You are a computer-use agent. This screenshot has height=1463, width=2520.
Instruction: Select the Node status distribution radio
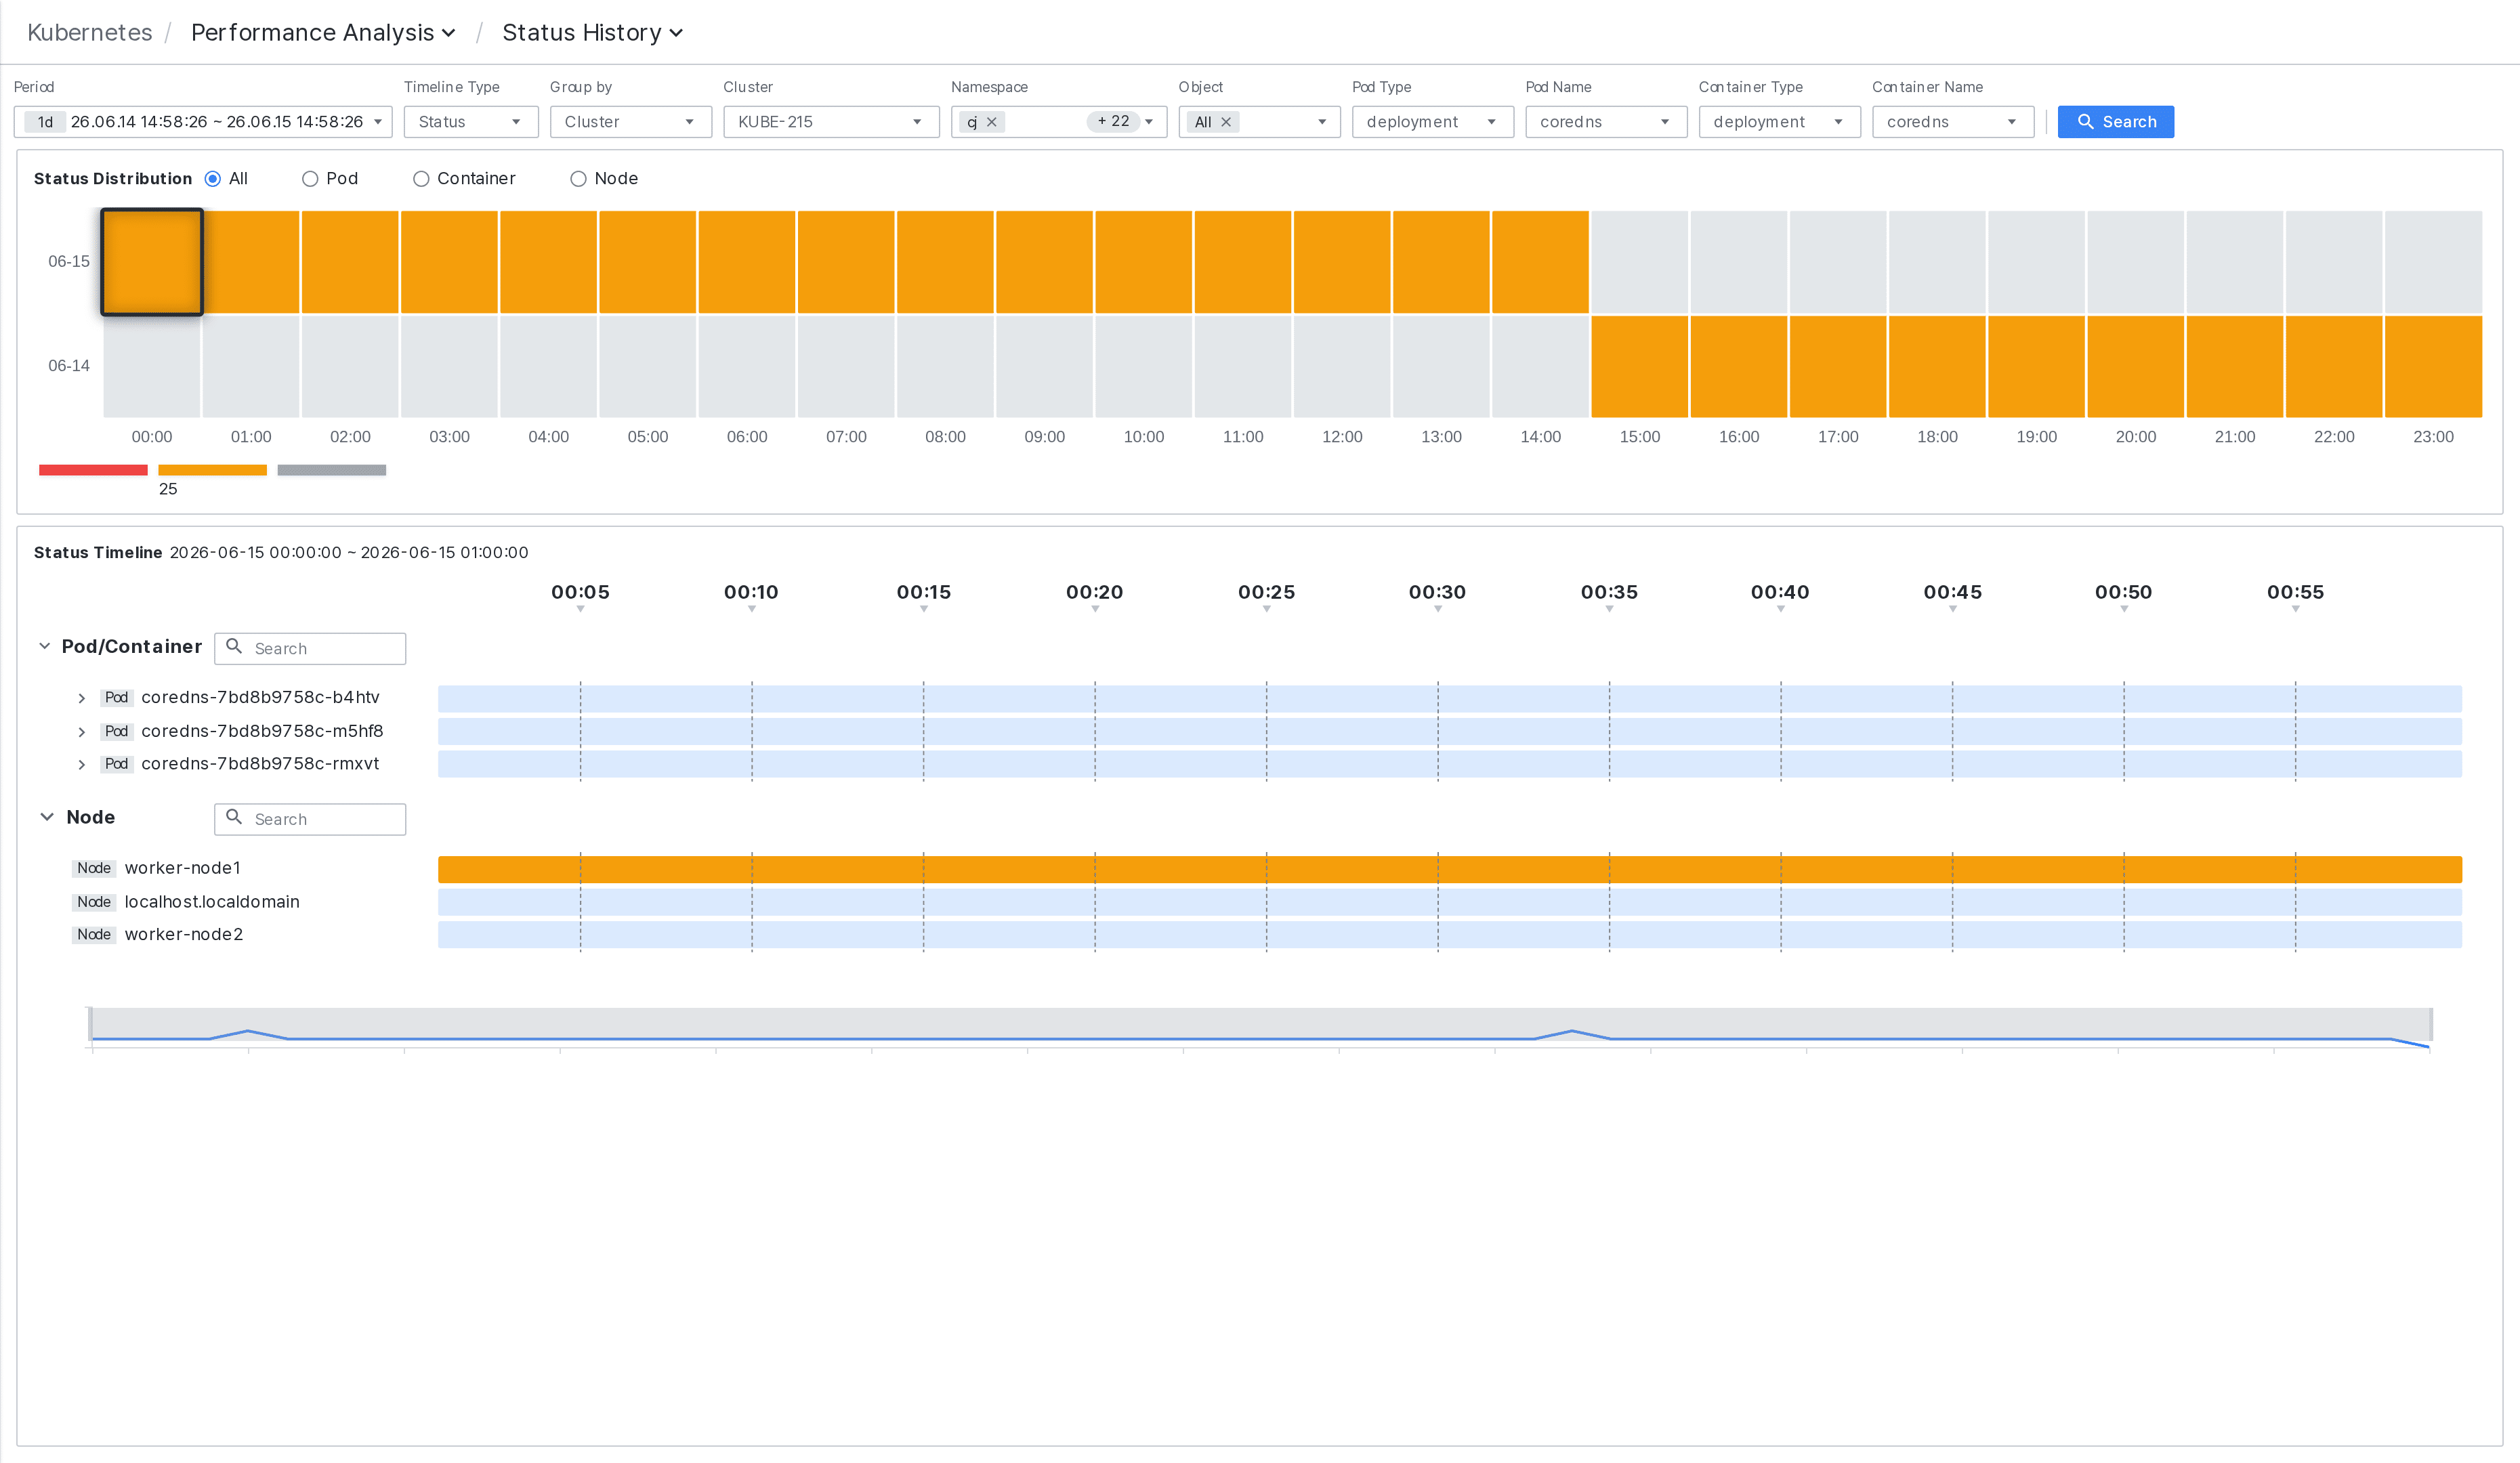pyautogui.click(x=578, y=179)
